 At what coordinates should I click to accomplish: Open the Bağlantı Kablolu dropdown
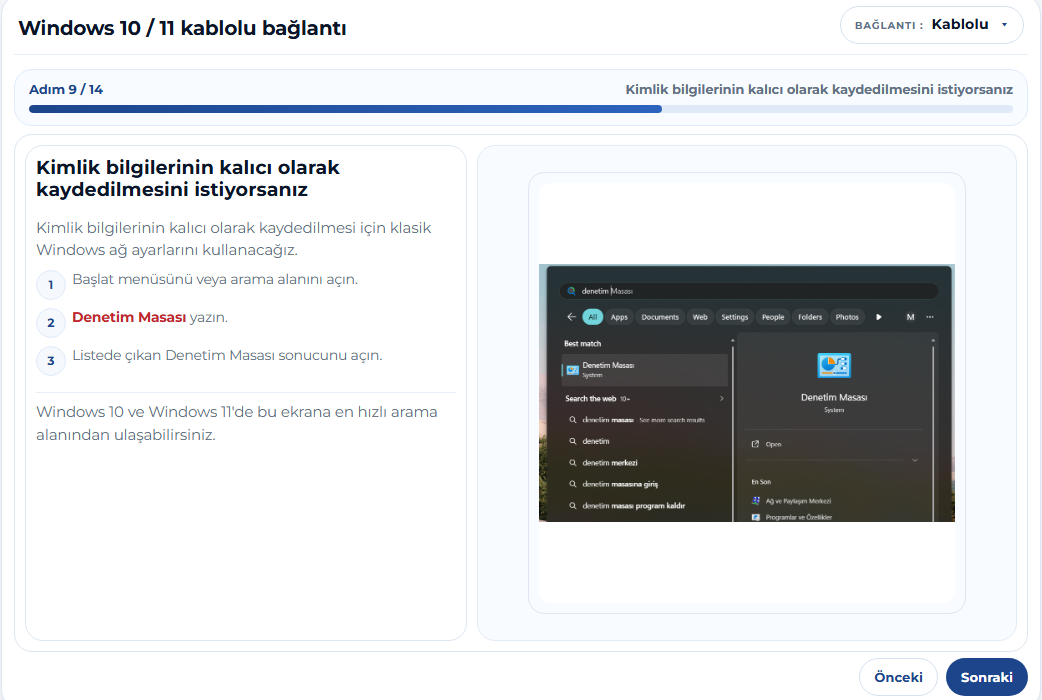coord(931,25)
